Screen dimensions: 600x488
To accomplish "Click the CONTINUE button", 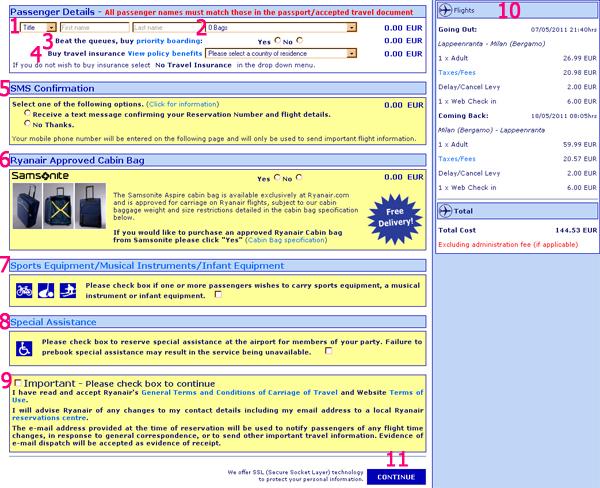I will point(396,477).
